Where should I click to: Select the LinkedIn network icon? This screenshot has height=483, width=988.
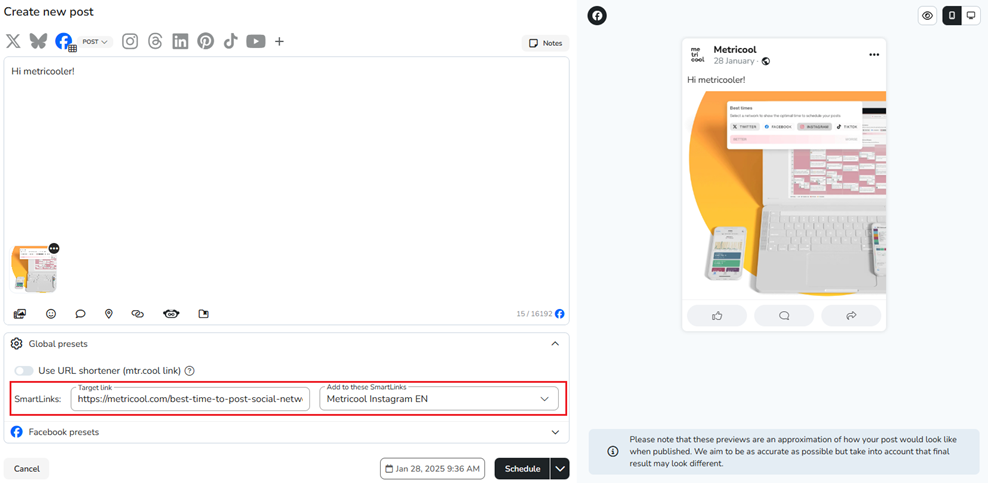click(180, 41)
